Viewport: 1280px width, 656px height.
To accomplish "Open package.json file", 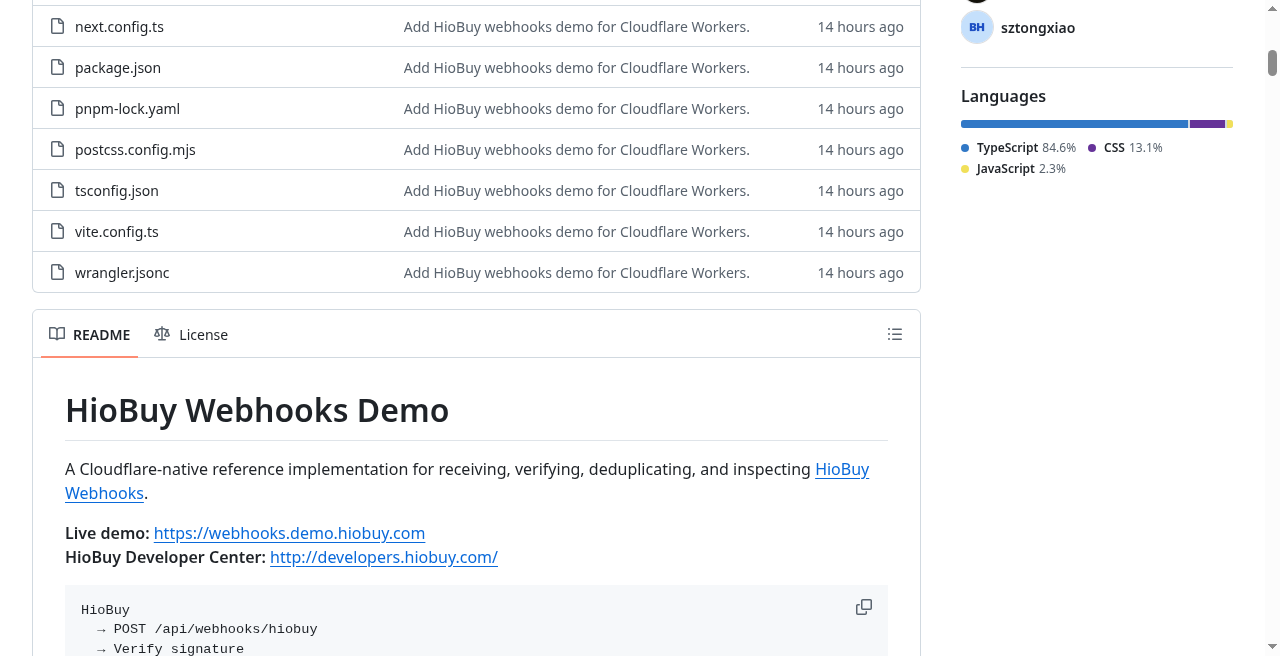I will 118,68.
